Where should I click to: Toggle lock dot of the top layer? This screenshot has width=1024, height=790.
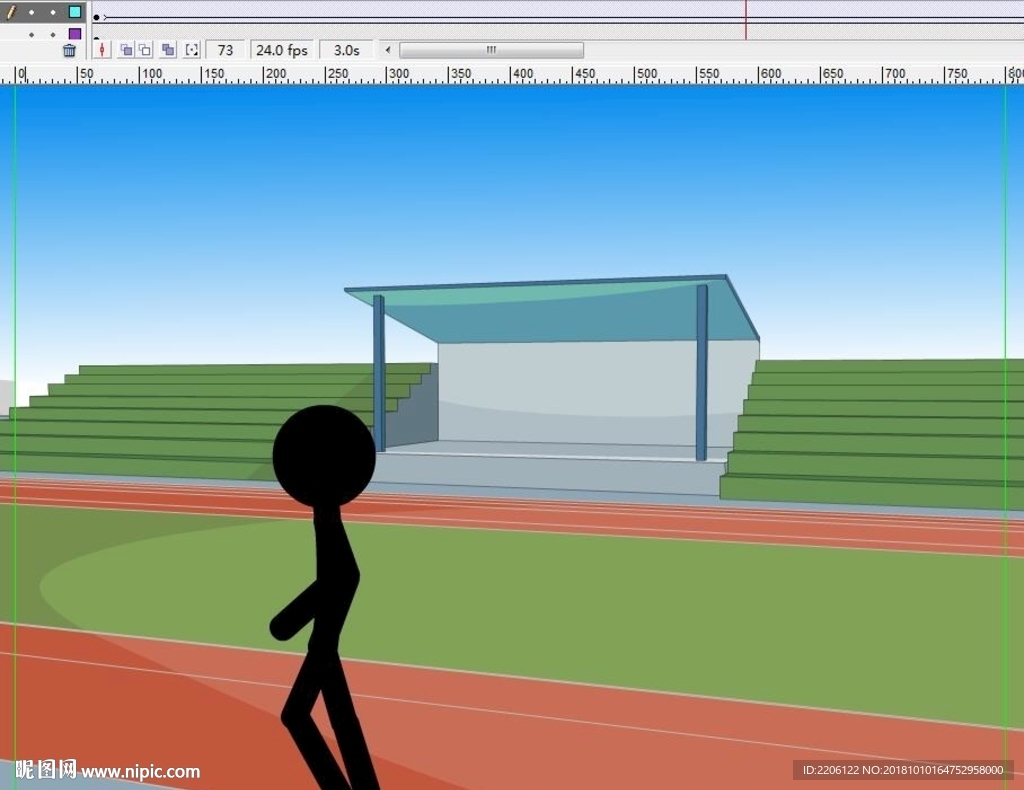point(53,12)
